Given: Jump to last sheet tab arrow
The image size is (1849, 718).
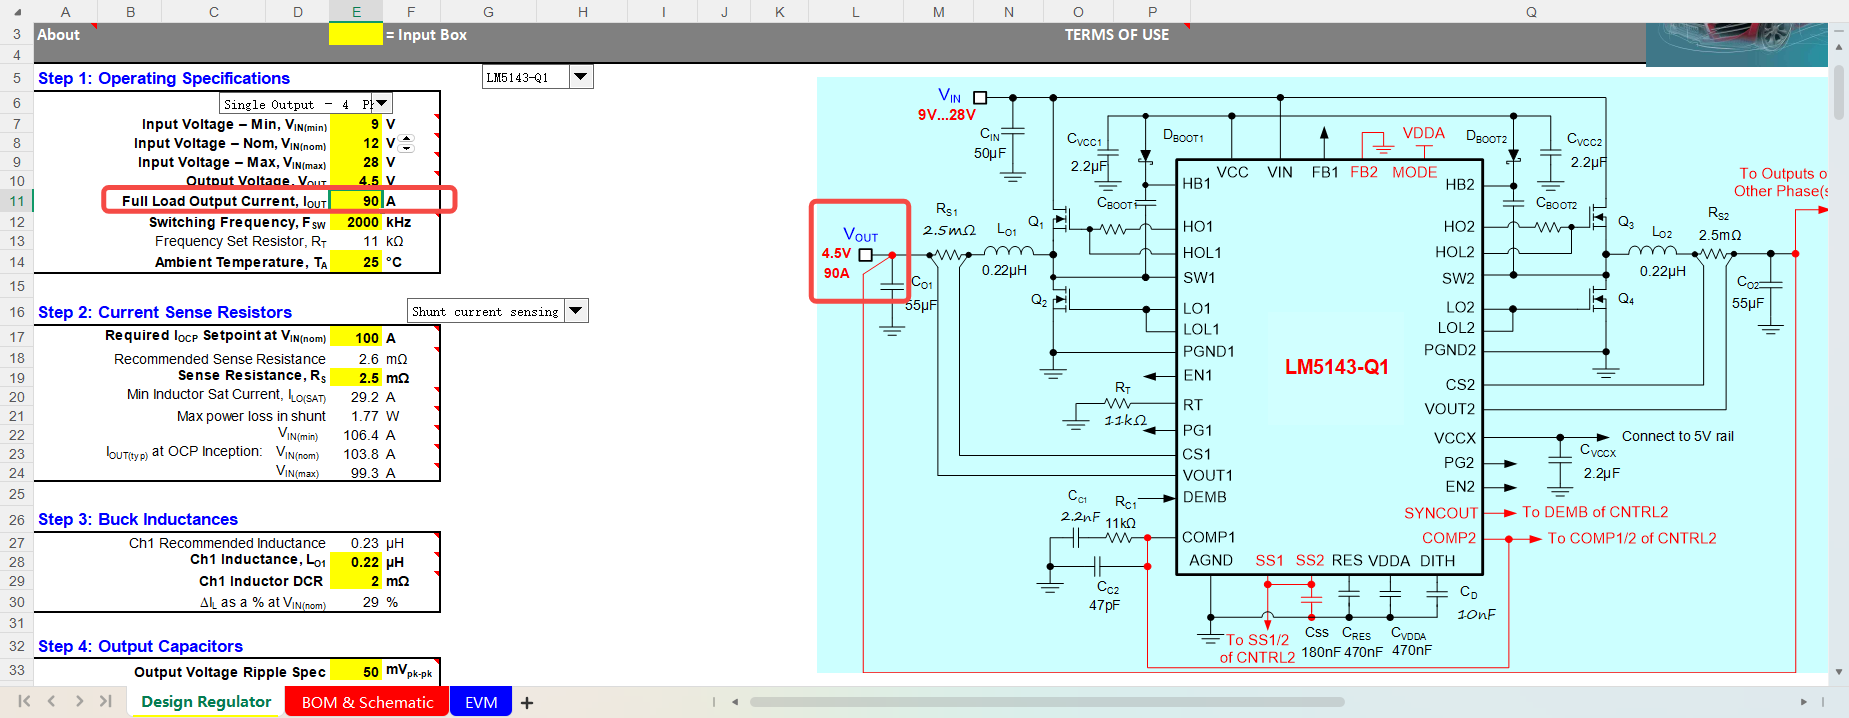Looking at the screenshot, I should pos(105,701).
